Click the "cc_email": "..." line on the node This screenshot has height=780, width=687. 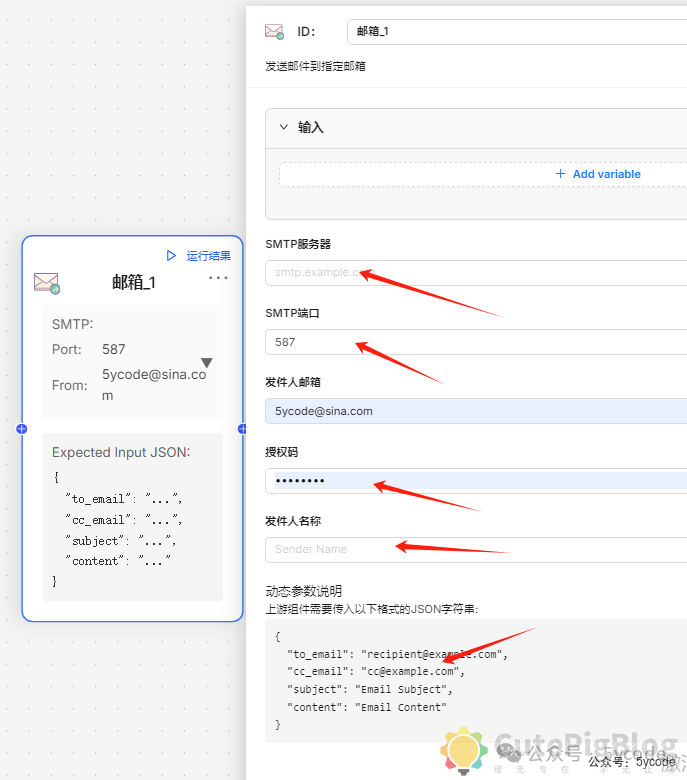[123, 520]
